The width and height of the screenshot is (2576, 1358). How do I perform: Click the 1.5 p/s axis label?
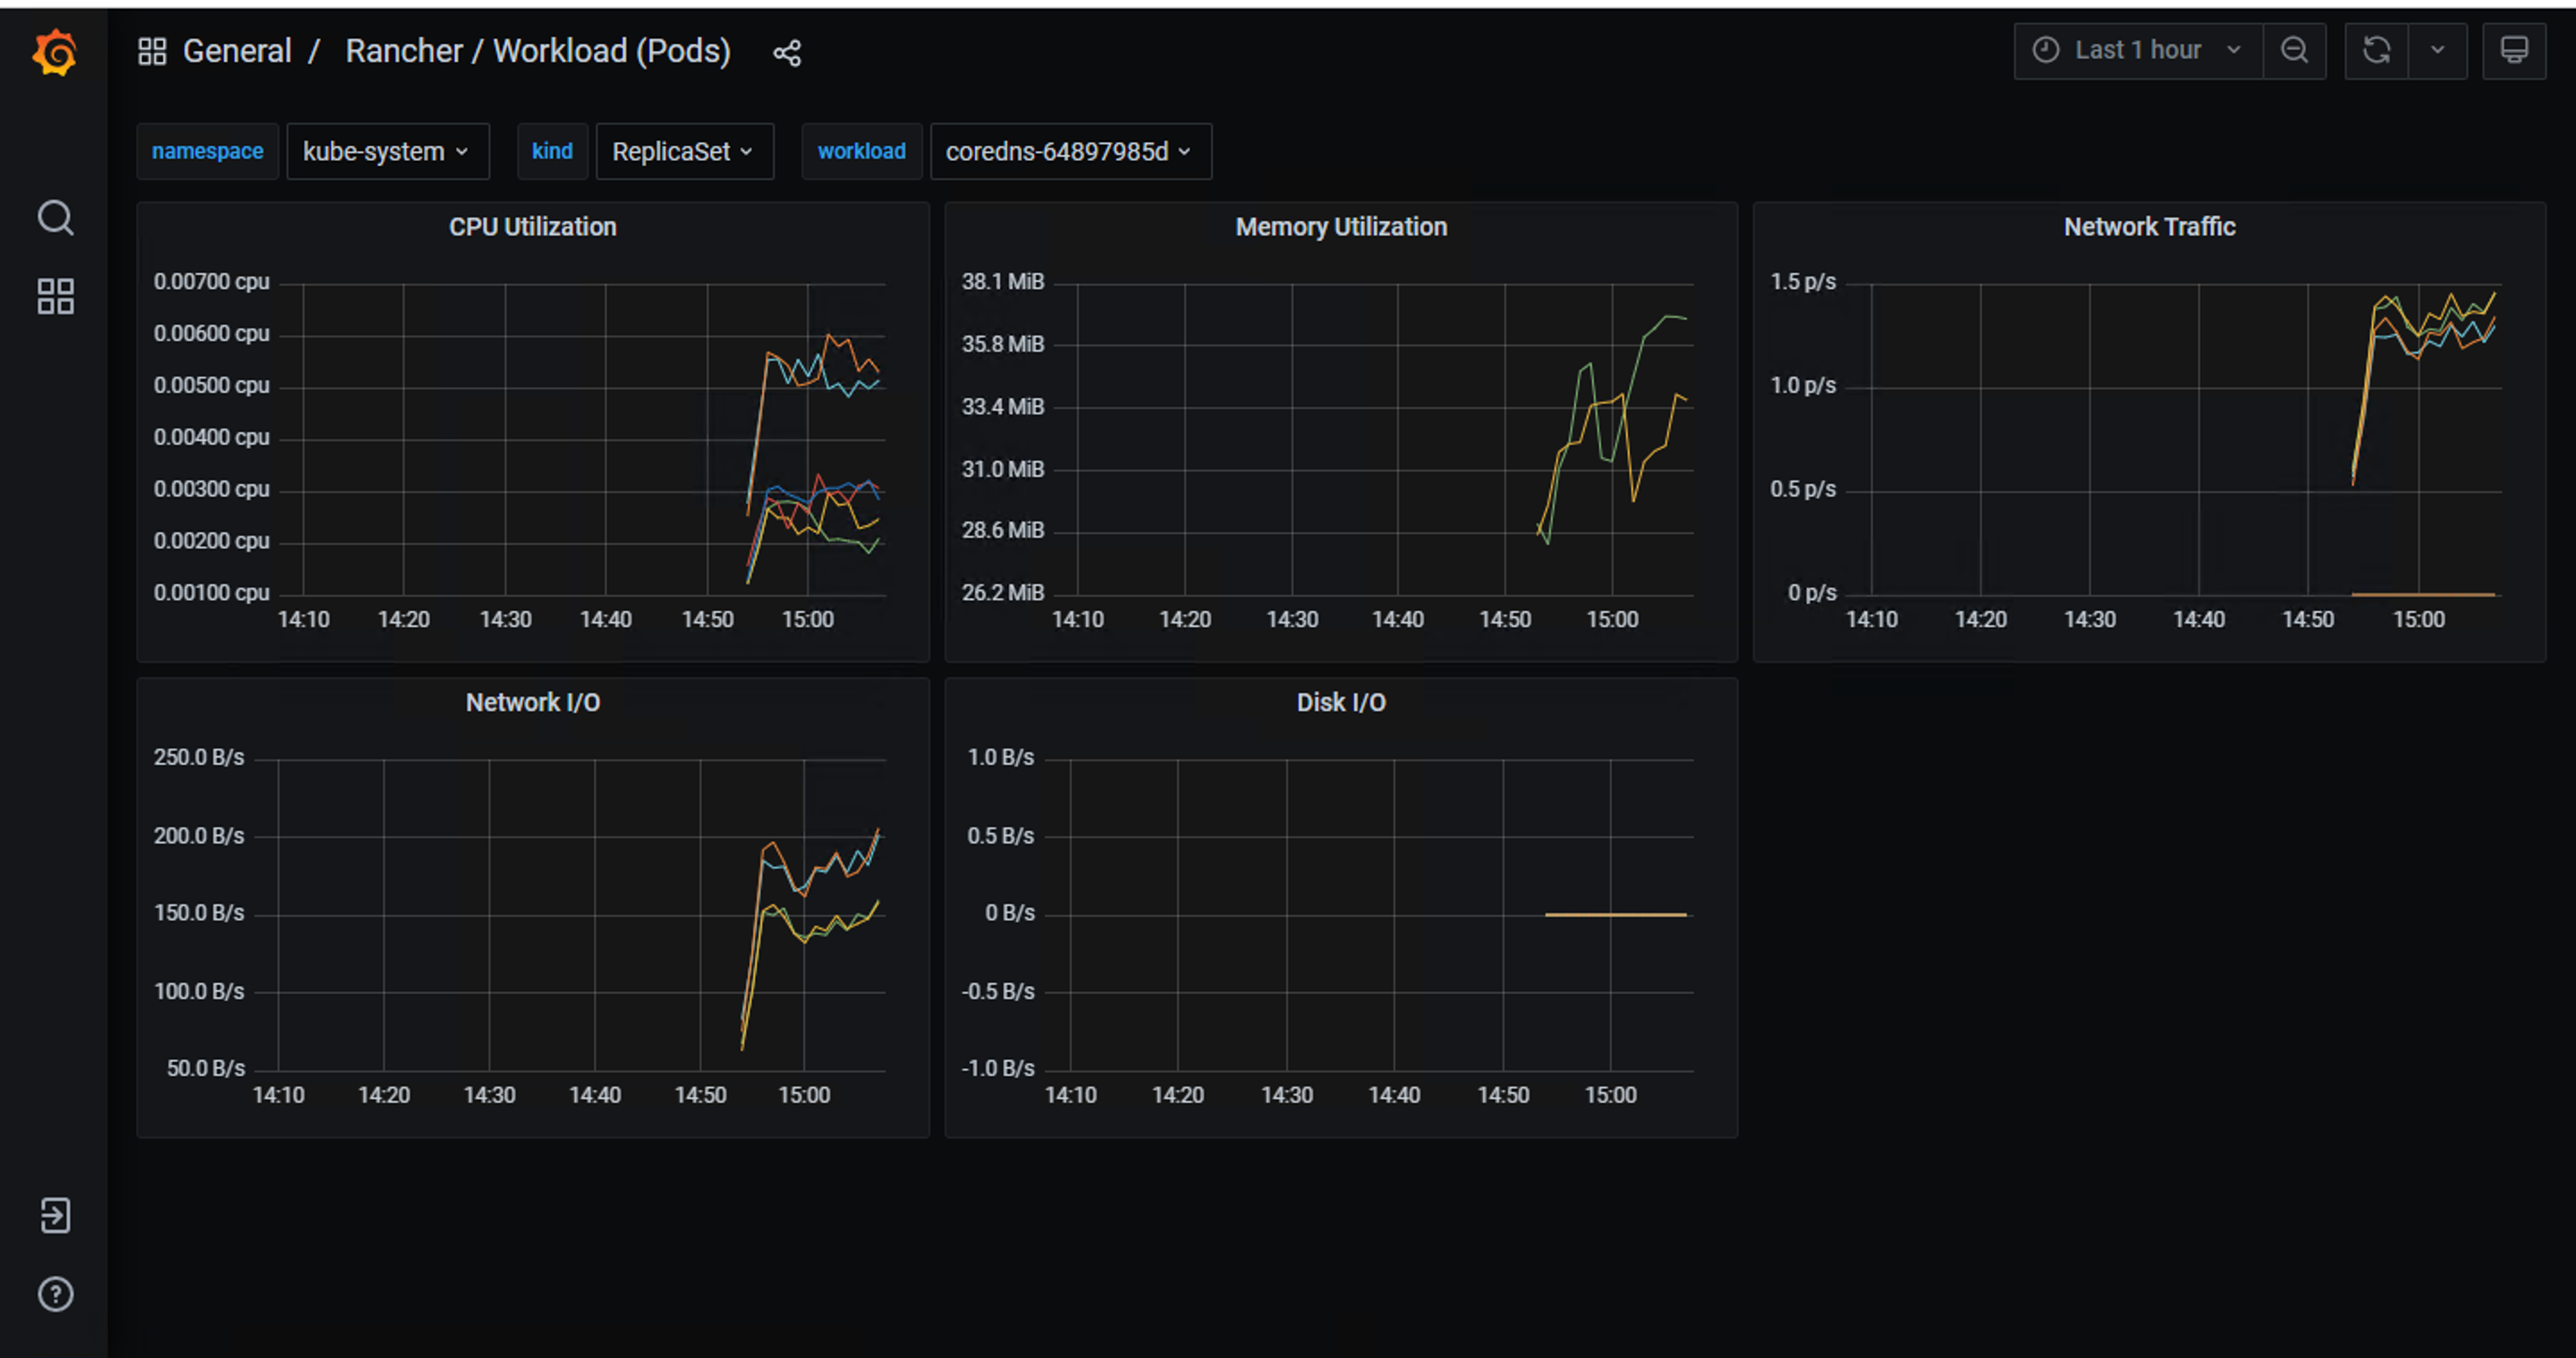1803,282
